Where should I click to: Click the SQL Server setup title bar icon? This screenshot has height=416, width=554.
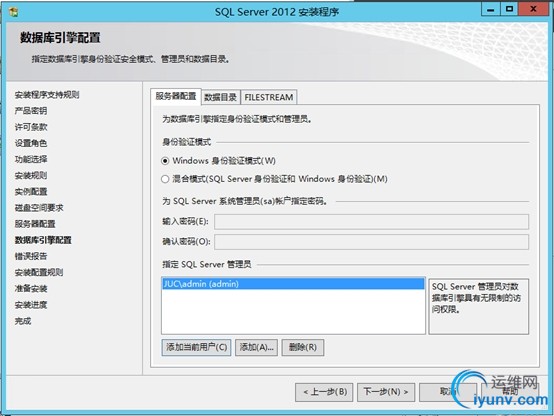[14, 12]
